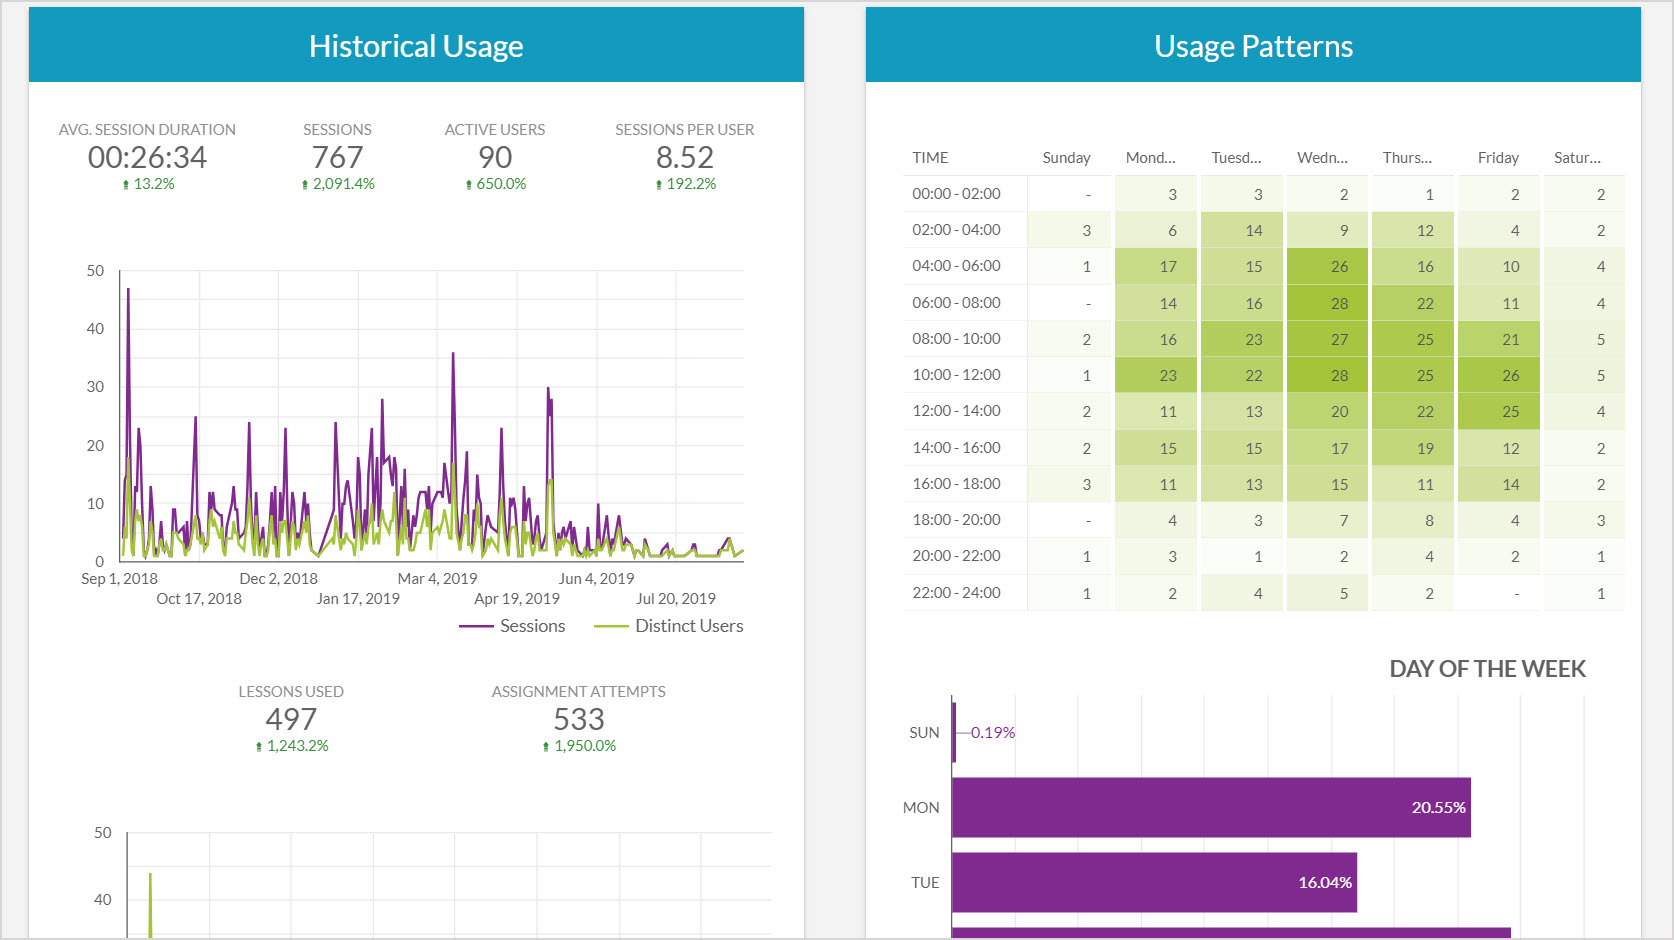Toggle the Distinct Users legend entry
This screenshot has height=940, width=1674.
pyautogui.click(x=668, y=626)
